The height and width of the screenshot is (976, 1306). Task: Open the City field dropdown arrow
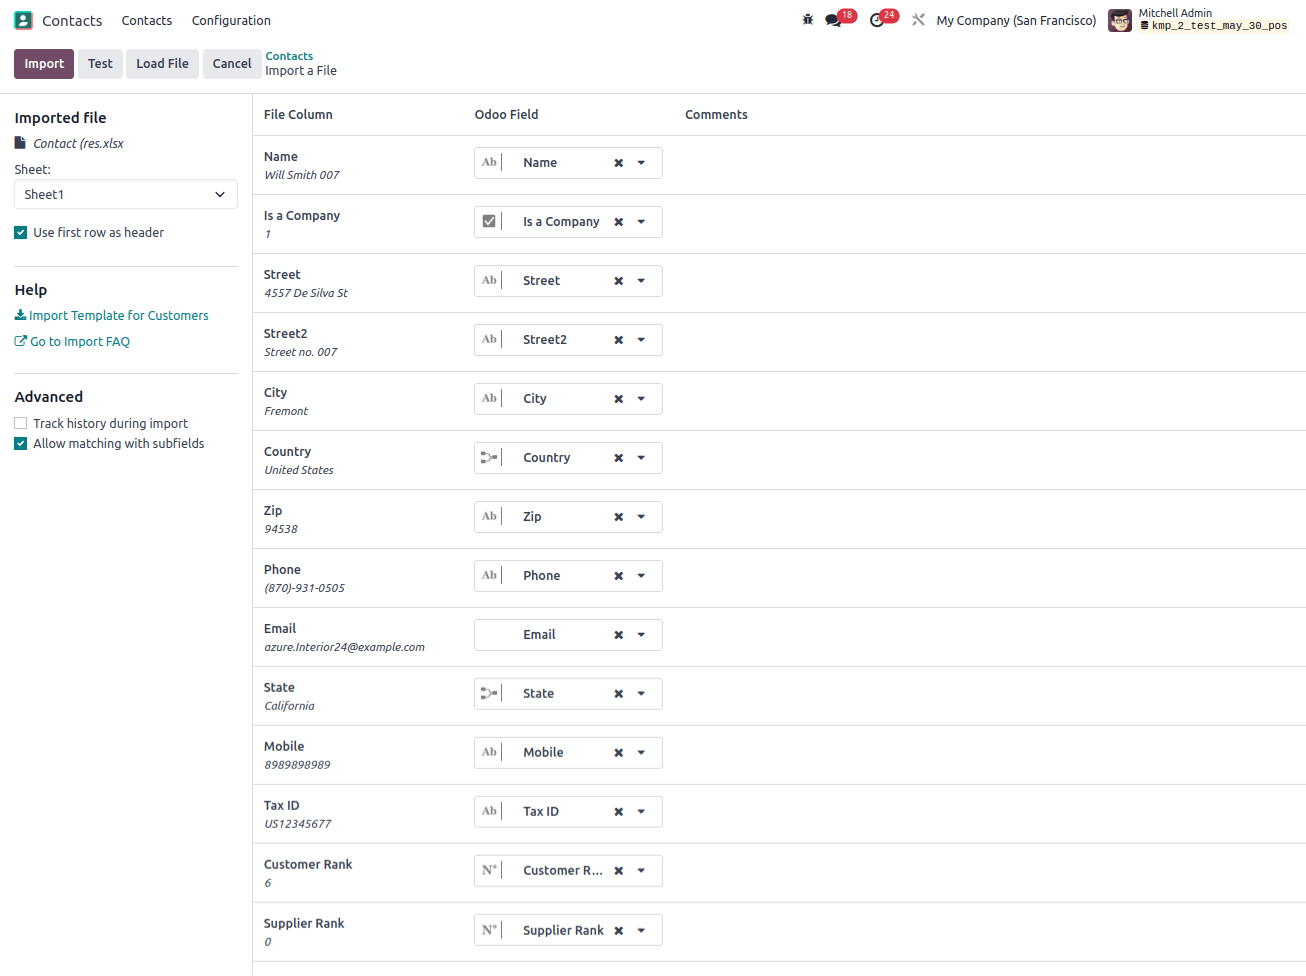641,399
